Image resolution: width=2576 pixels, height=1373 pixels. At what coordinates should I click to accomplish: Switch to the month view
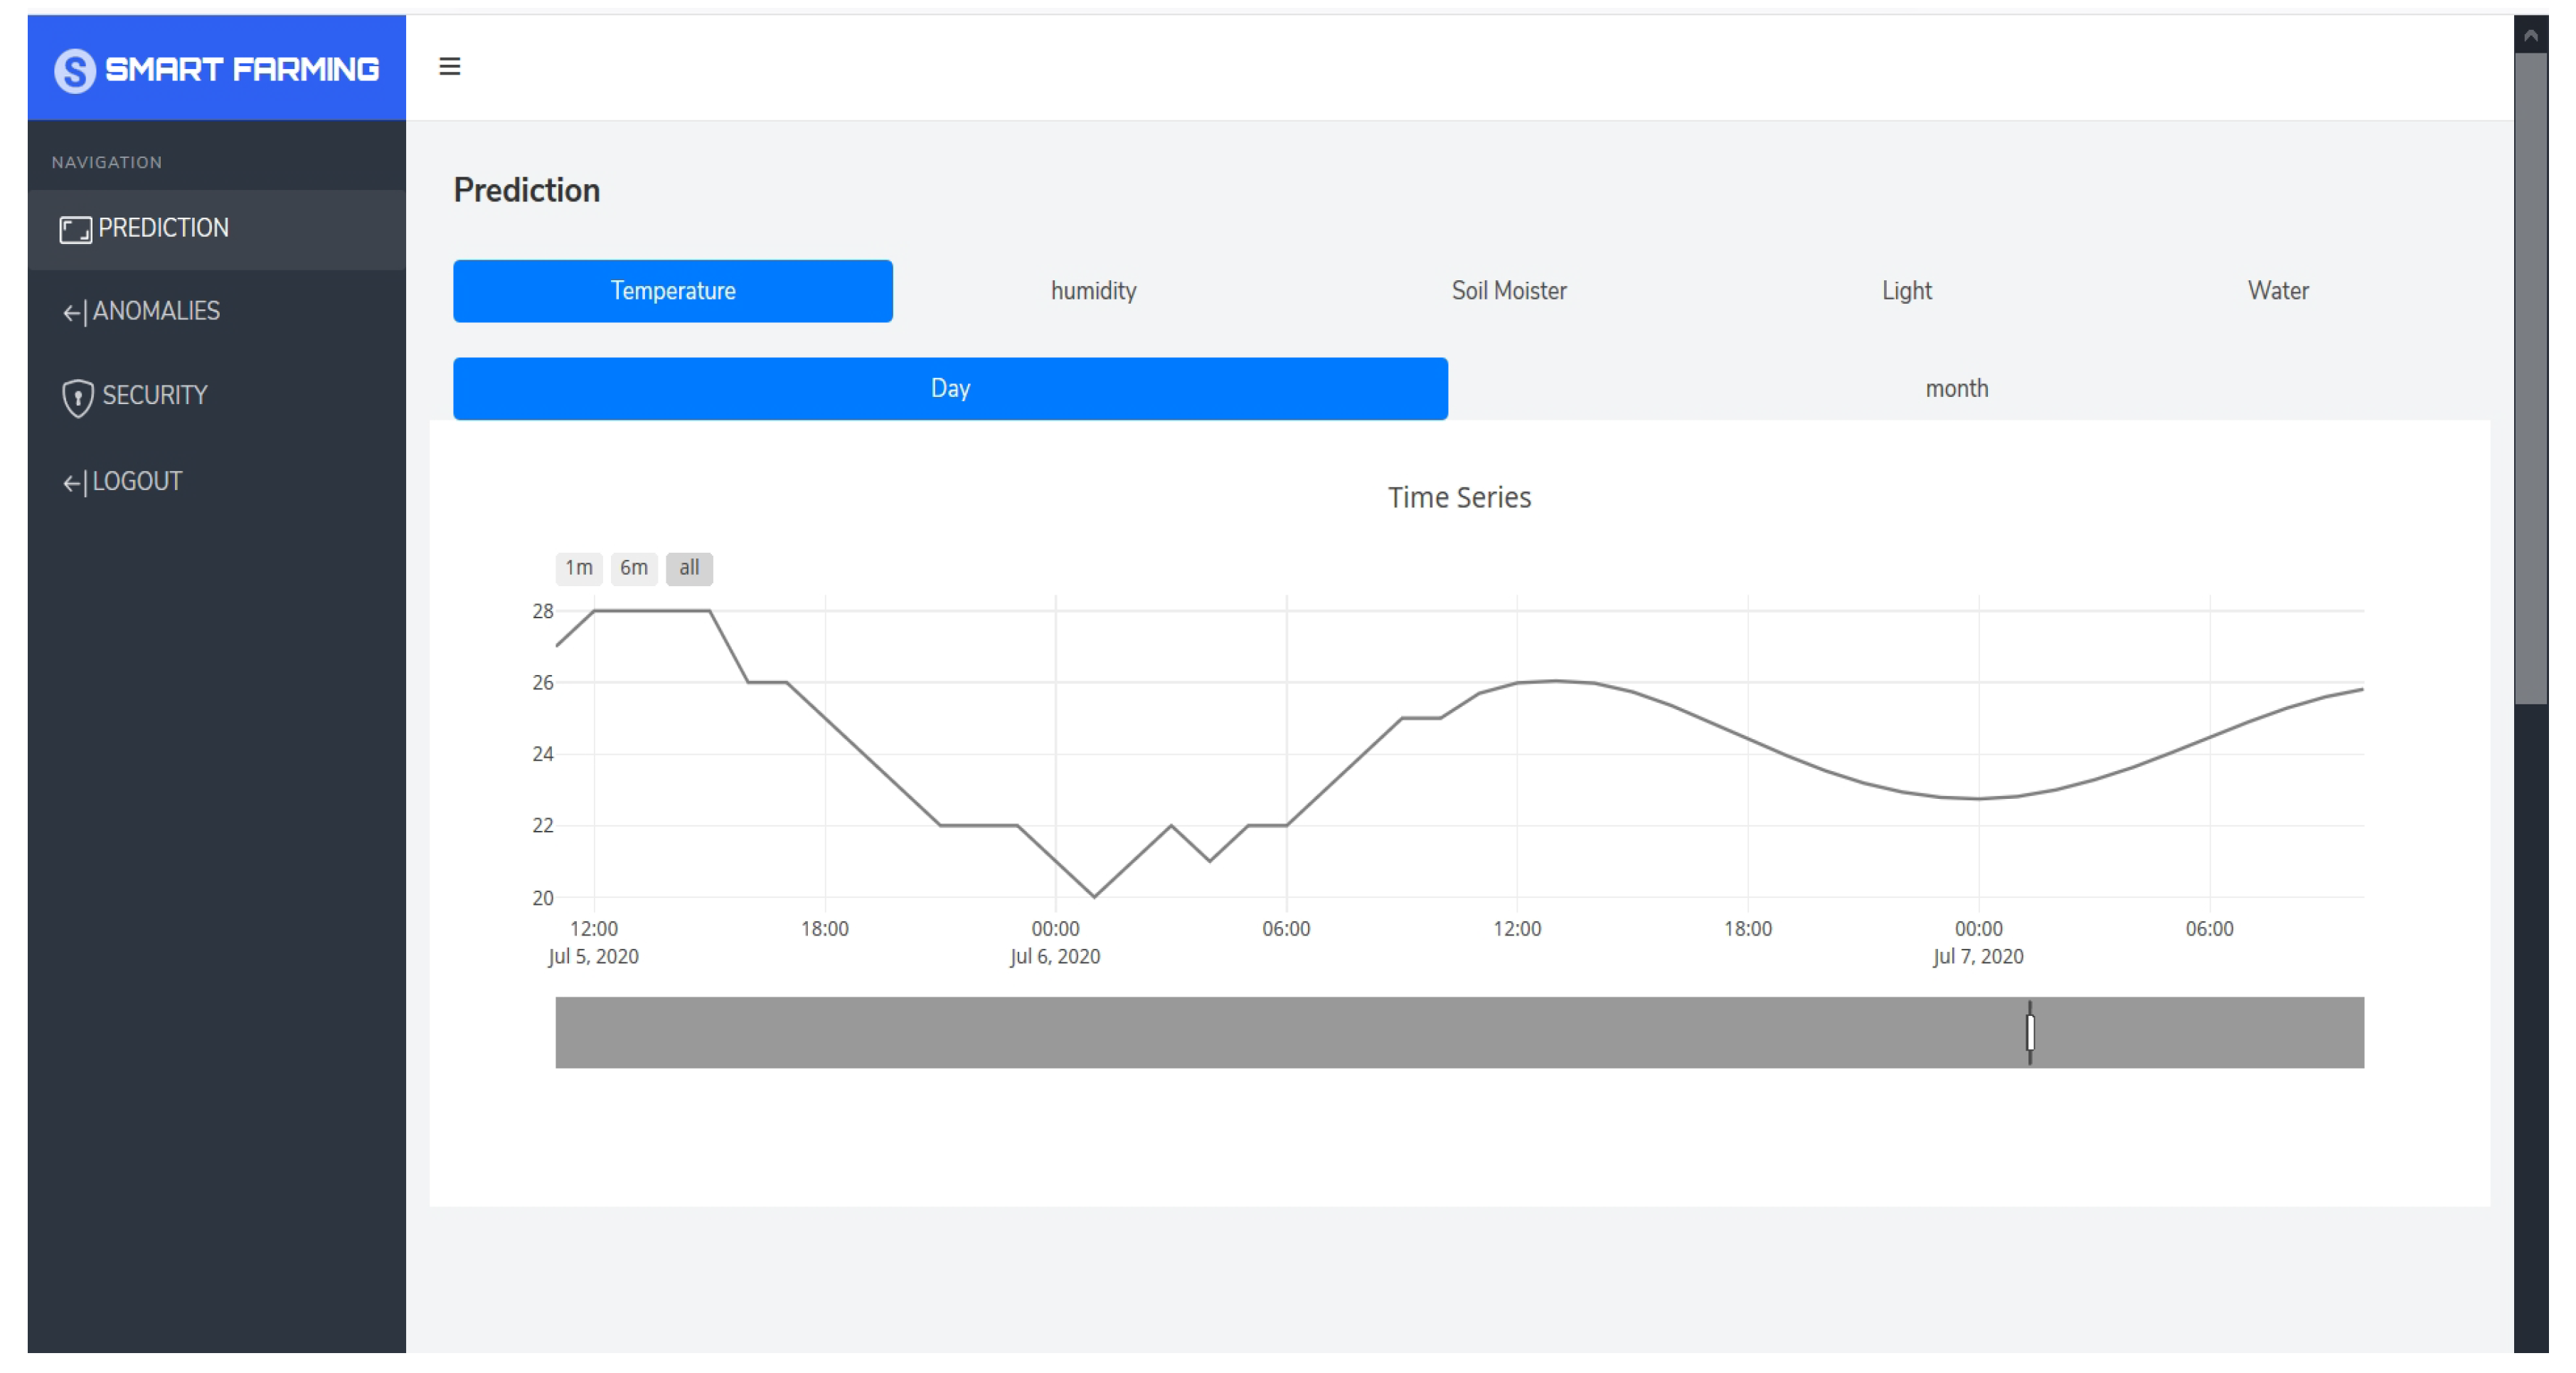point(1956,388)
